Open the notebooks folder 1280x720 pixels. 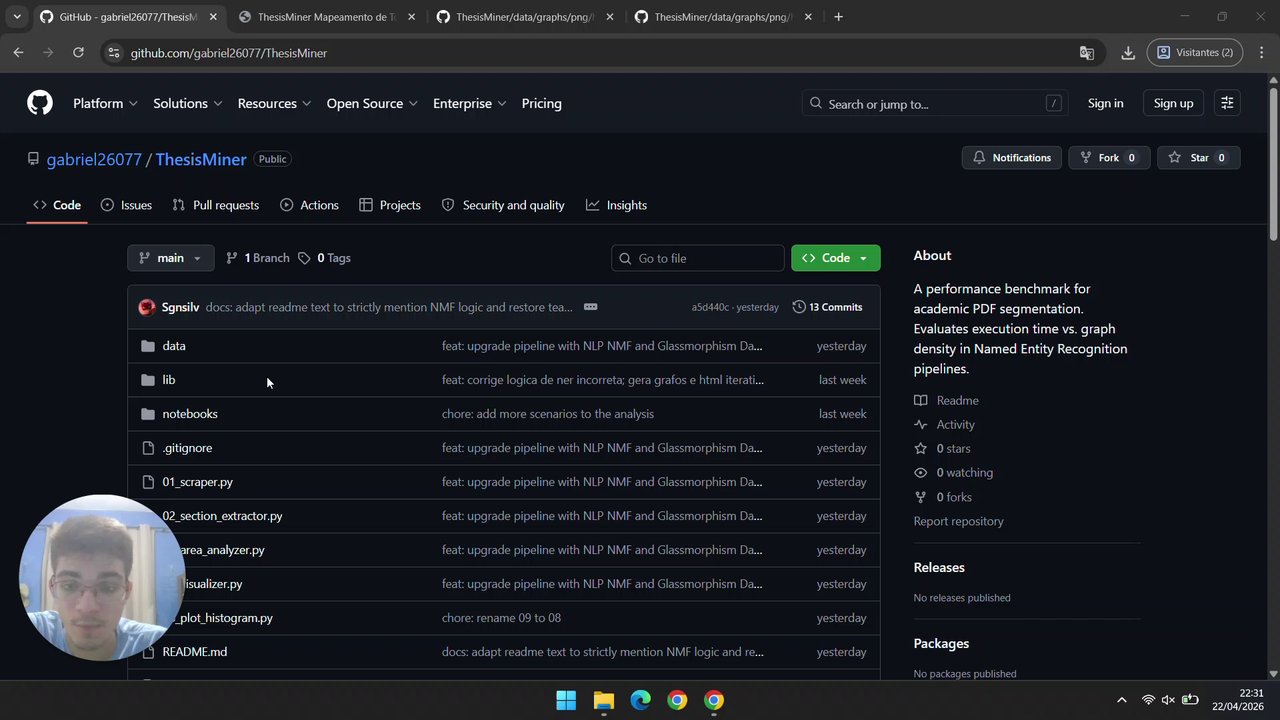click(x=190, y=414)
